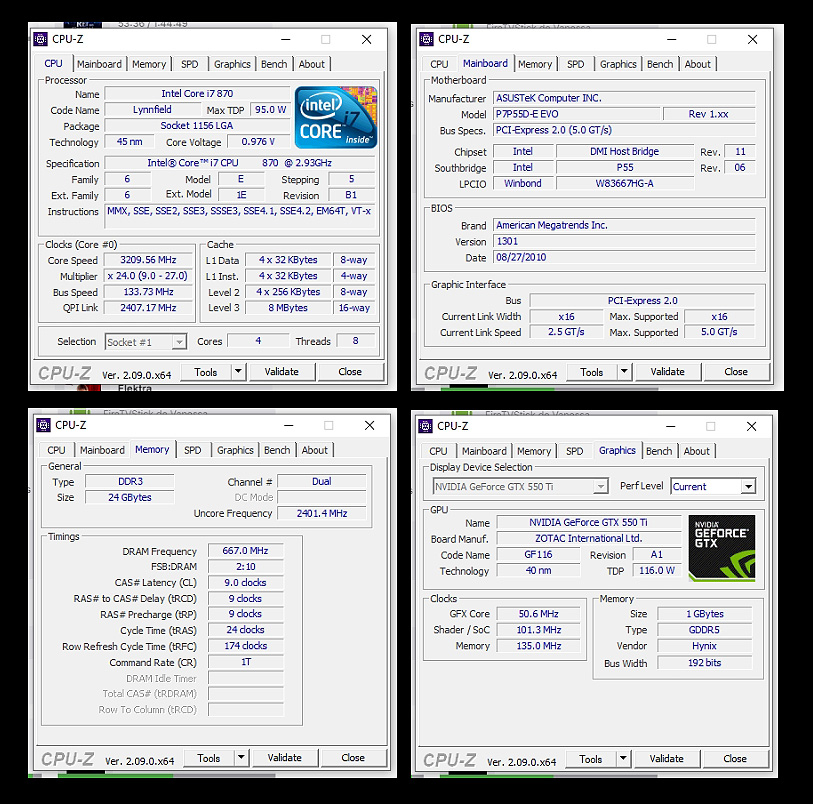This screenshot has height=804, width=813.
Task: Minimize the CPU tab CPU-Z window
Action: (x=286, y=39)
